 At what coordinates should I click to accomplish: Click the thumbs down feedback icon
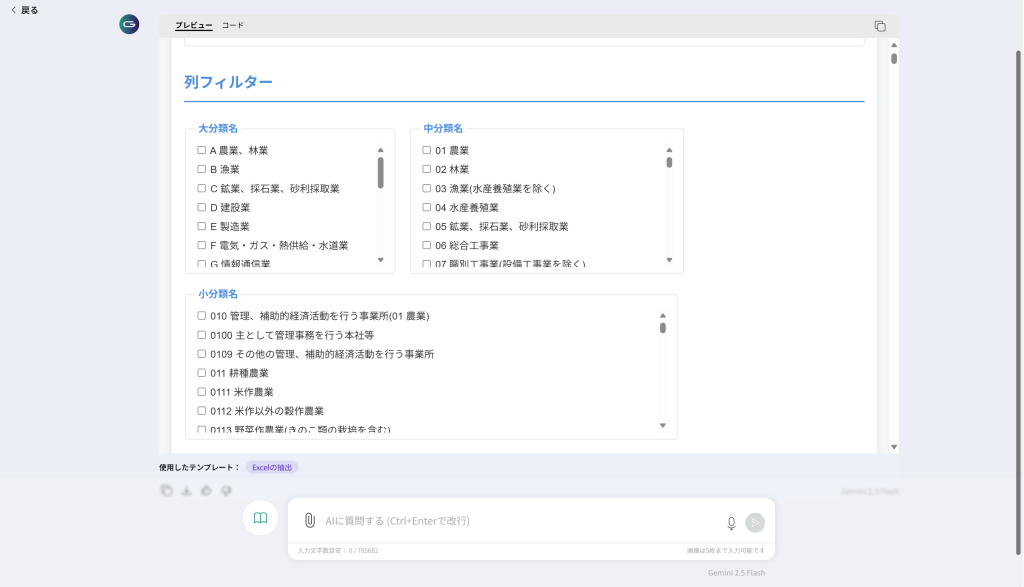(x=226, y=490)
